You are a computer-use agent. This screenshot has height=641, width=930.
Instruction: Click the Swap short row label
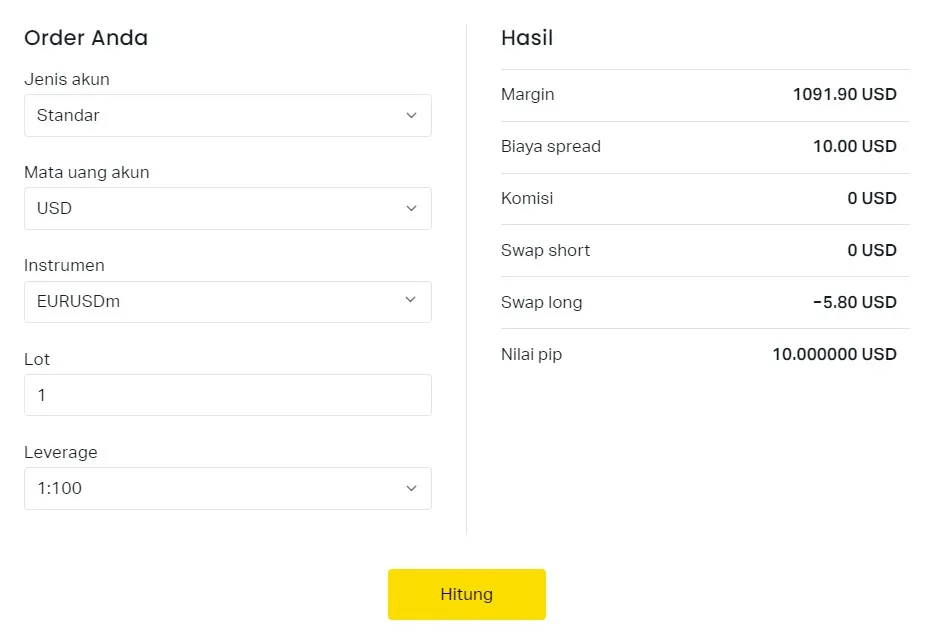click(545, 251)
